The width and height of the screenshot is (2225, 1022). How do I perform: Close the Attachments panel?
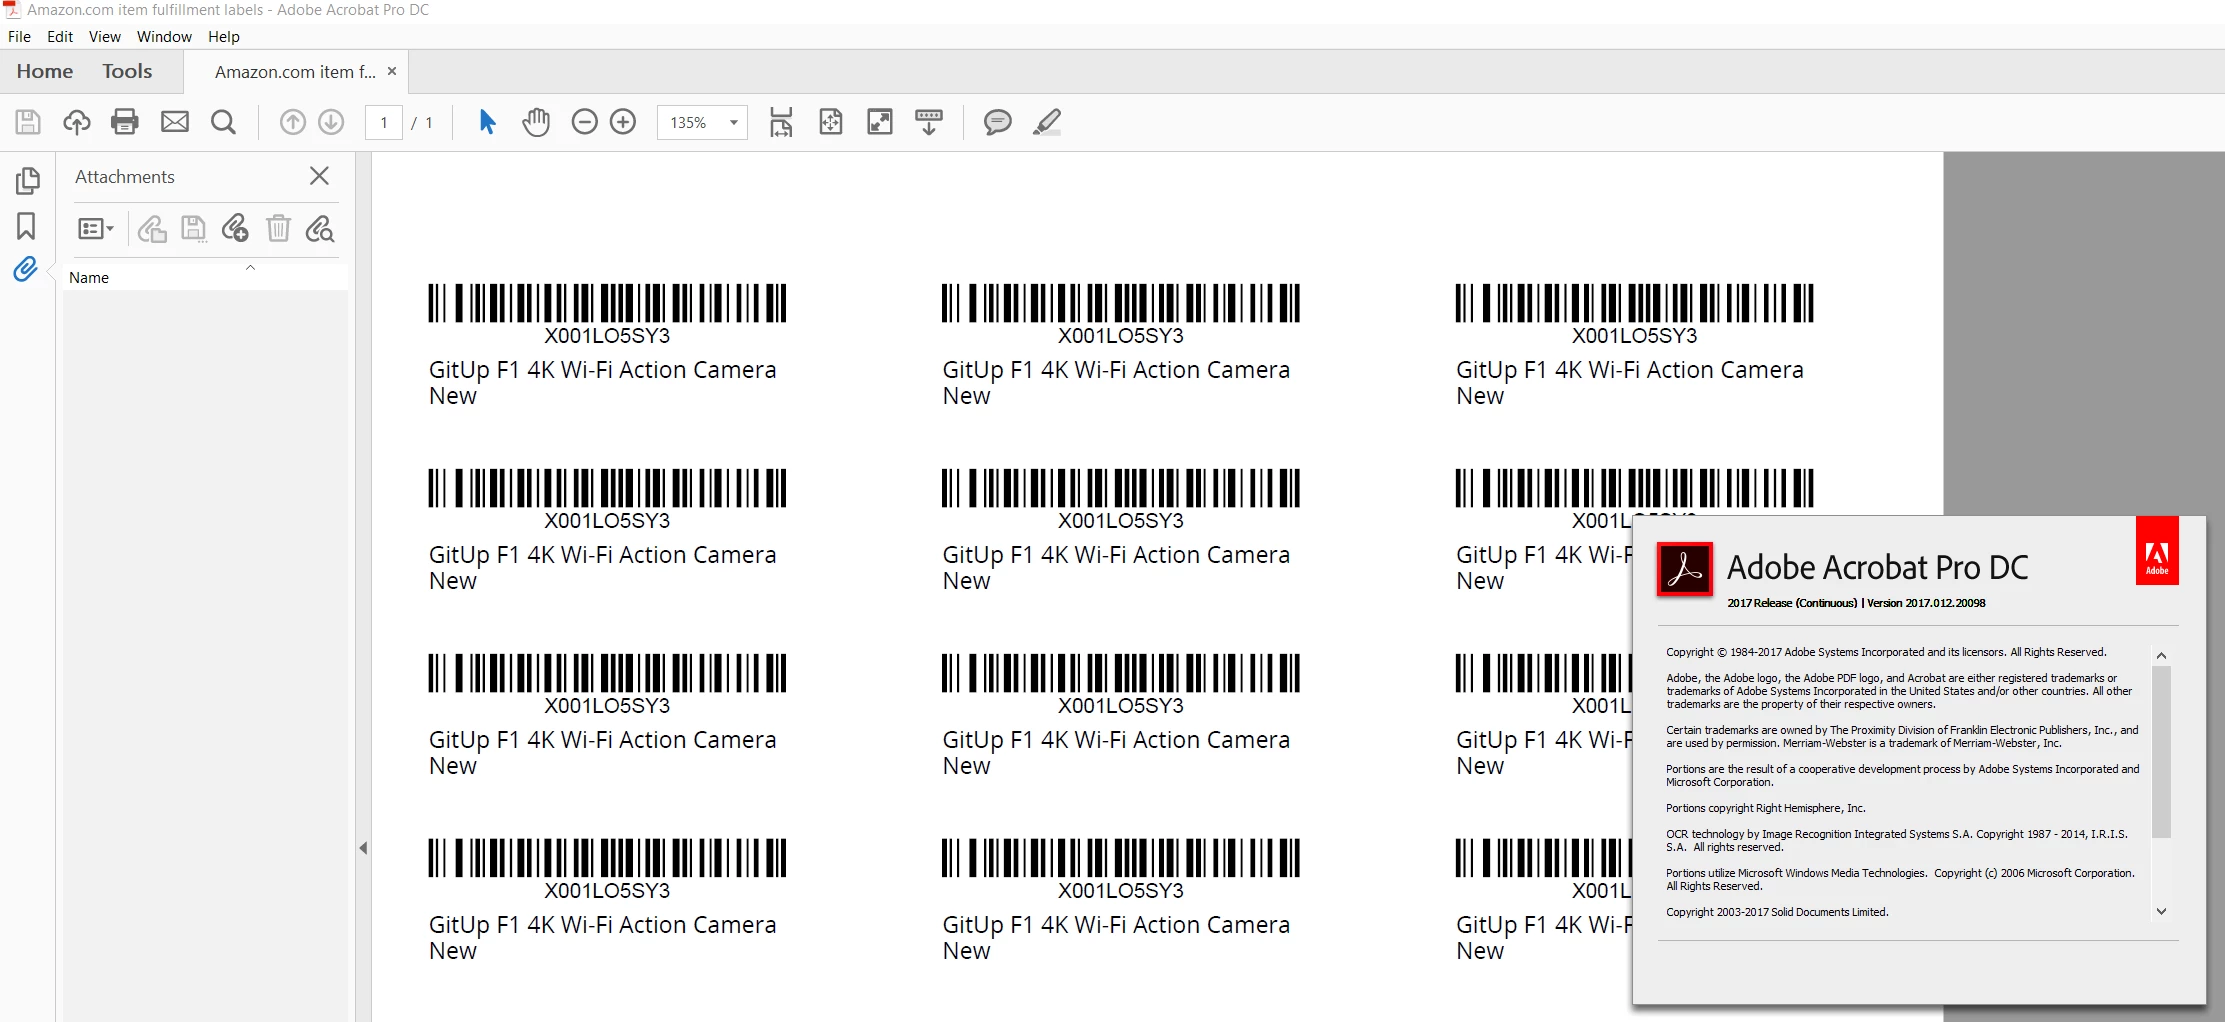[x=319, y=176]
